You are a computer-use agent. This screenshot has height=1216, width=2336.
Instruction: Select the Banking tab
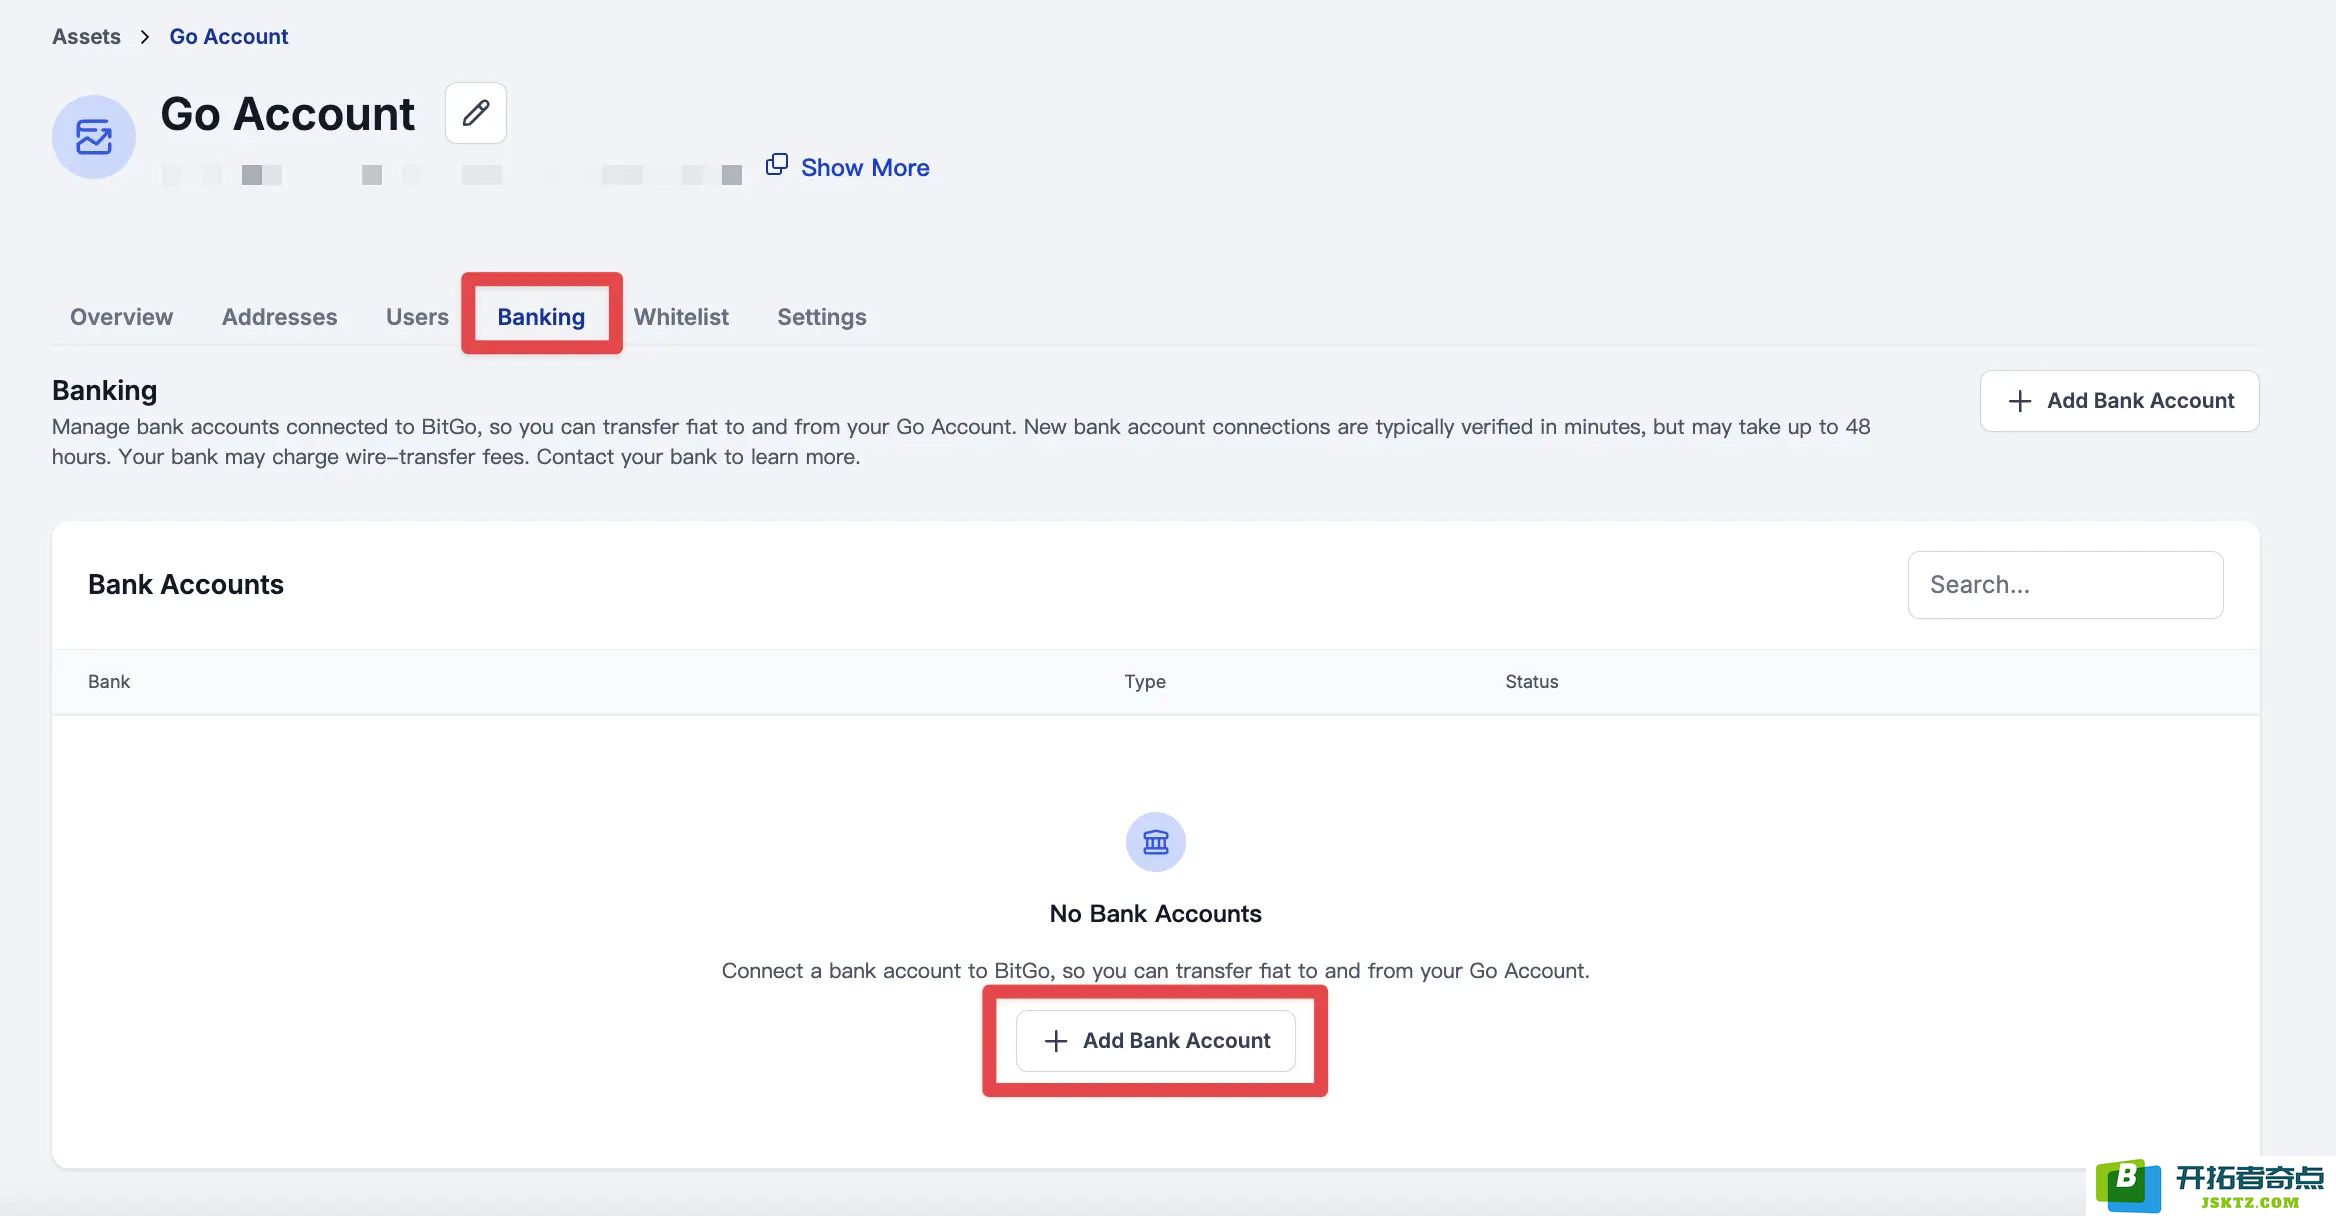[541, 317]
